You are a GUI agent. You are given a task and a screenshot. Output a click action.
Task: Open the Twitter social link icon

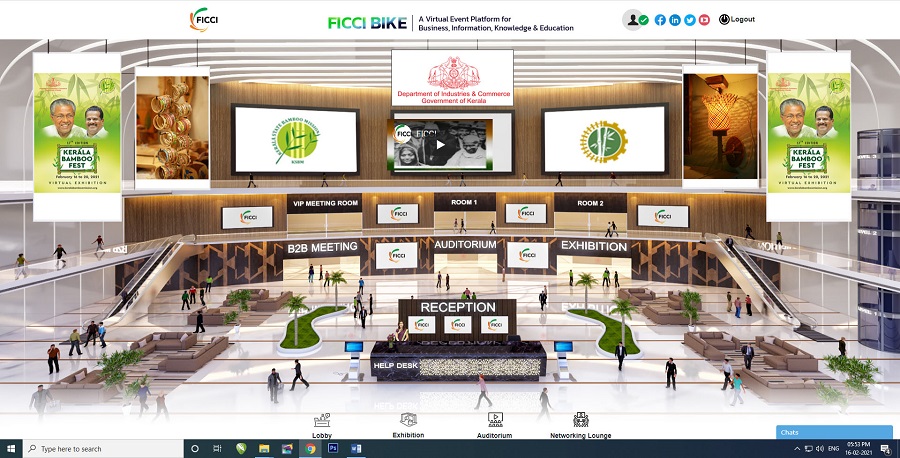click(x=690, y=19)
